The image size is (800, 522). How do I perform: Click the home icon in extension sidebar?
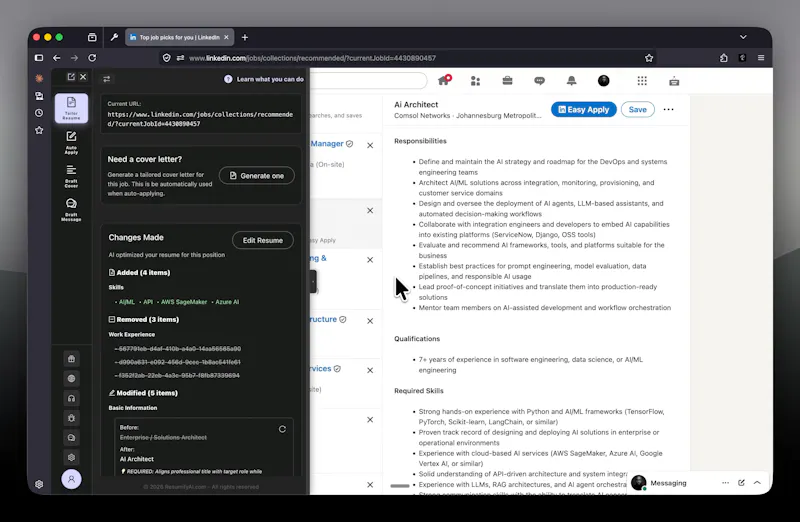[x=71, y=359]
